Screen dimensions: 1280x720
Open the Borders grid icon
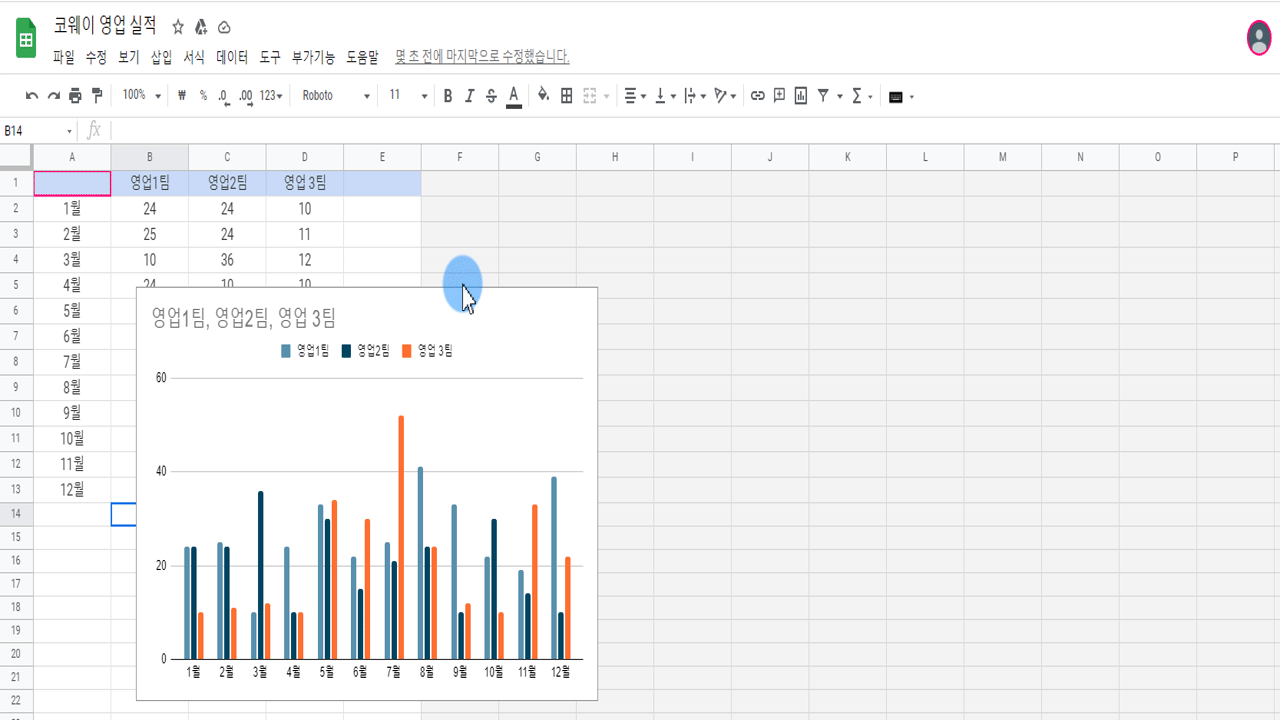click(x=567, y=96)
